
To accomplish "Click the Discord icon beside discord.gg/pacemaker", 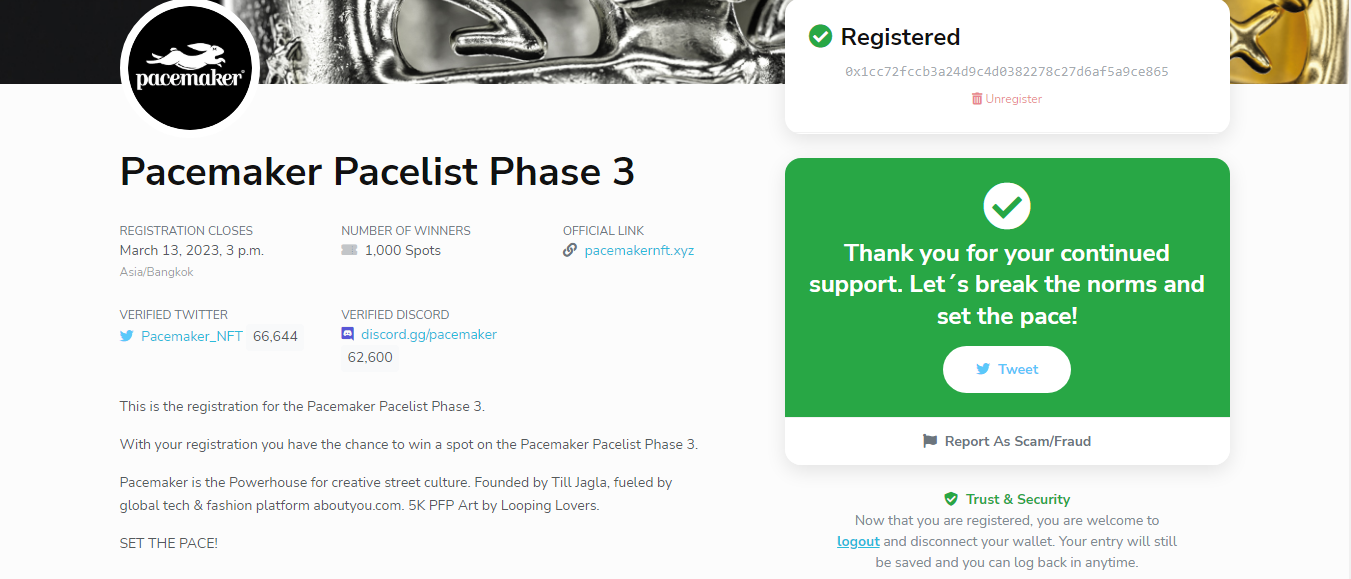I will 348,334.
